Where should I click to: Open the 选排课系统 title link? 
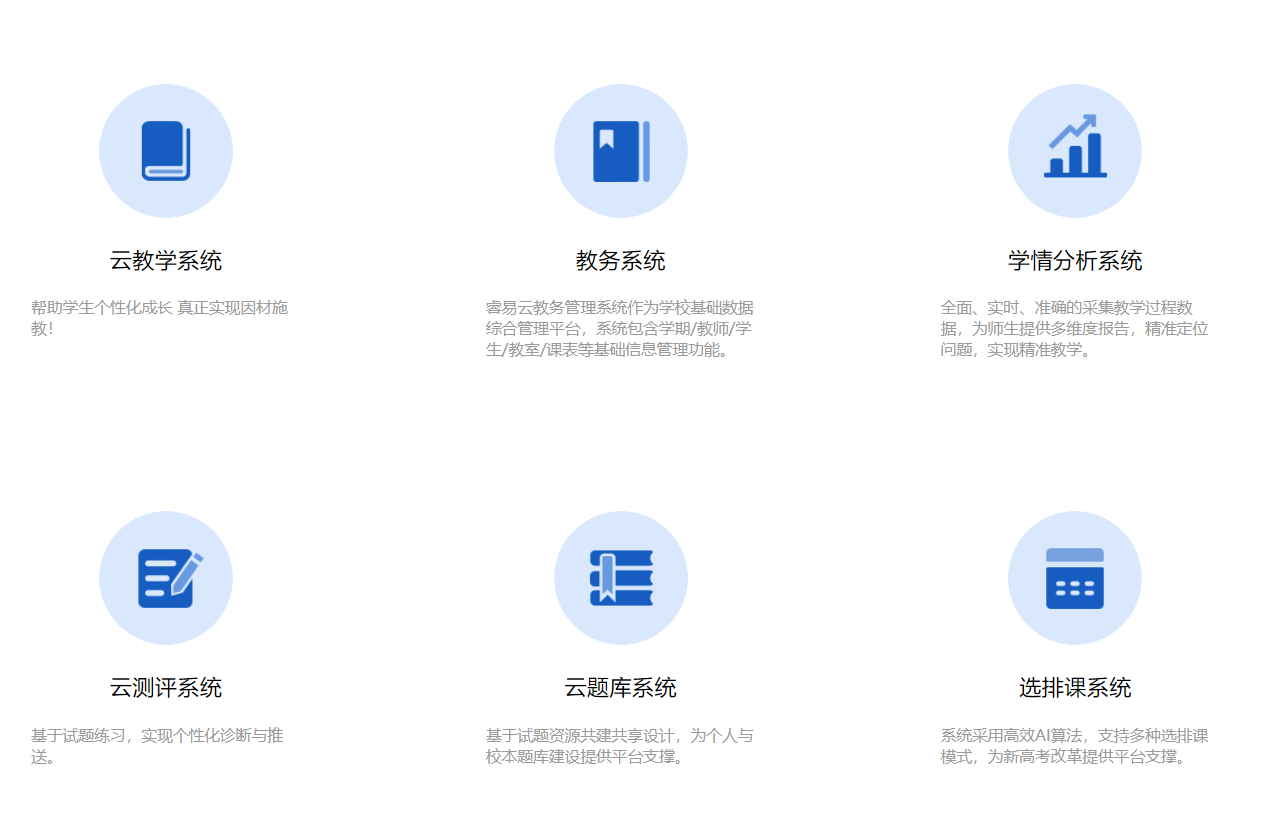(1075, 688)
